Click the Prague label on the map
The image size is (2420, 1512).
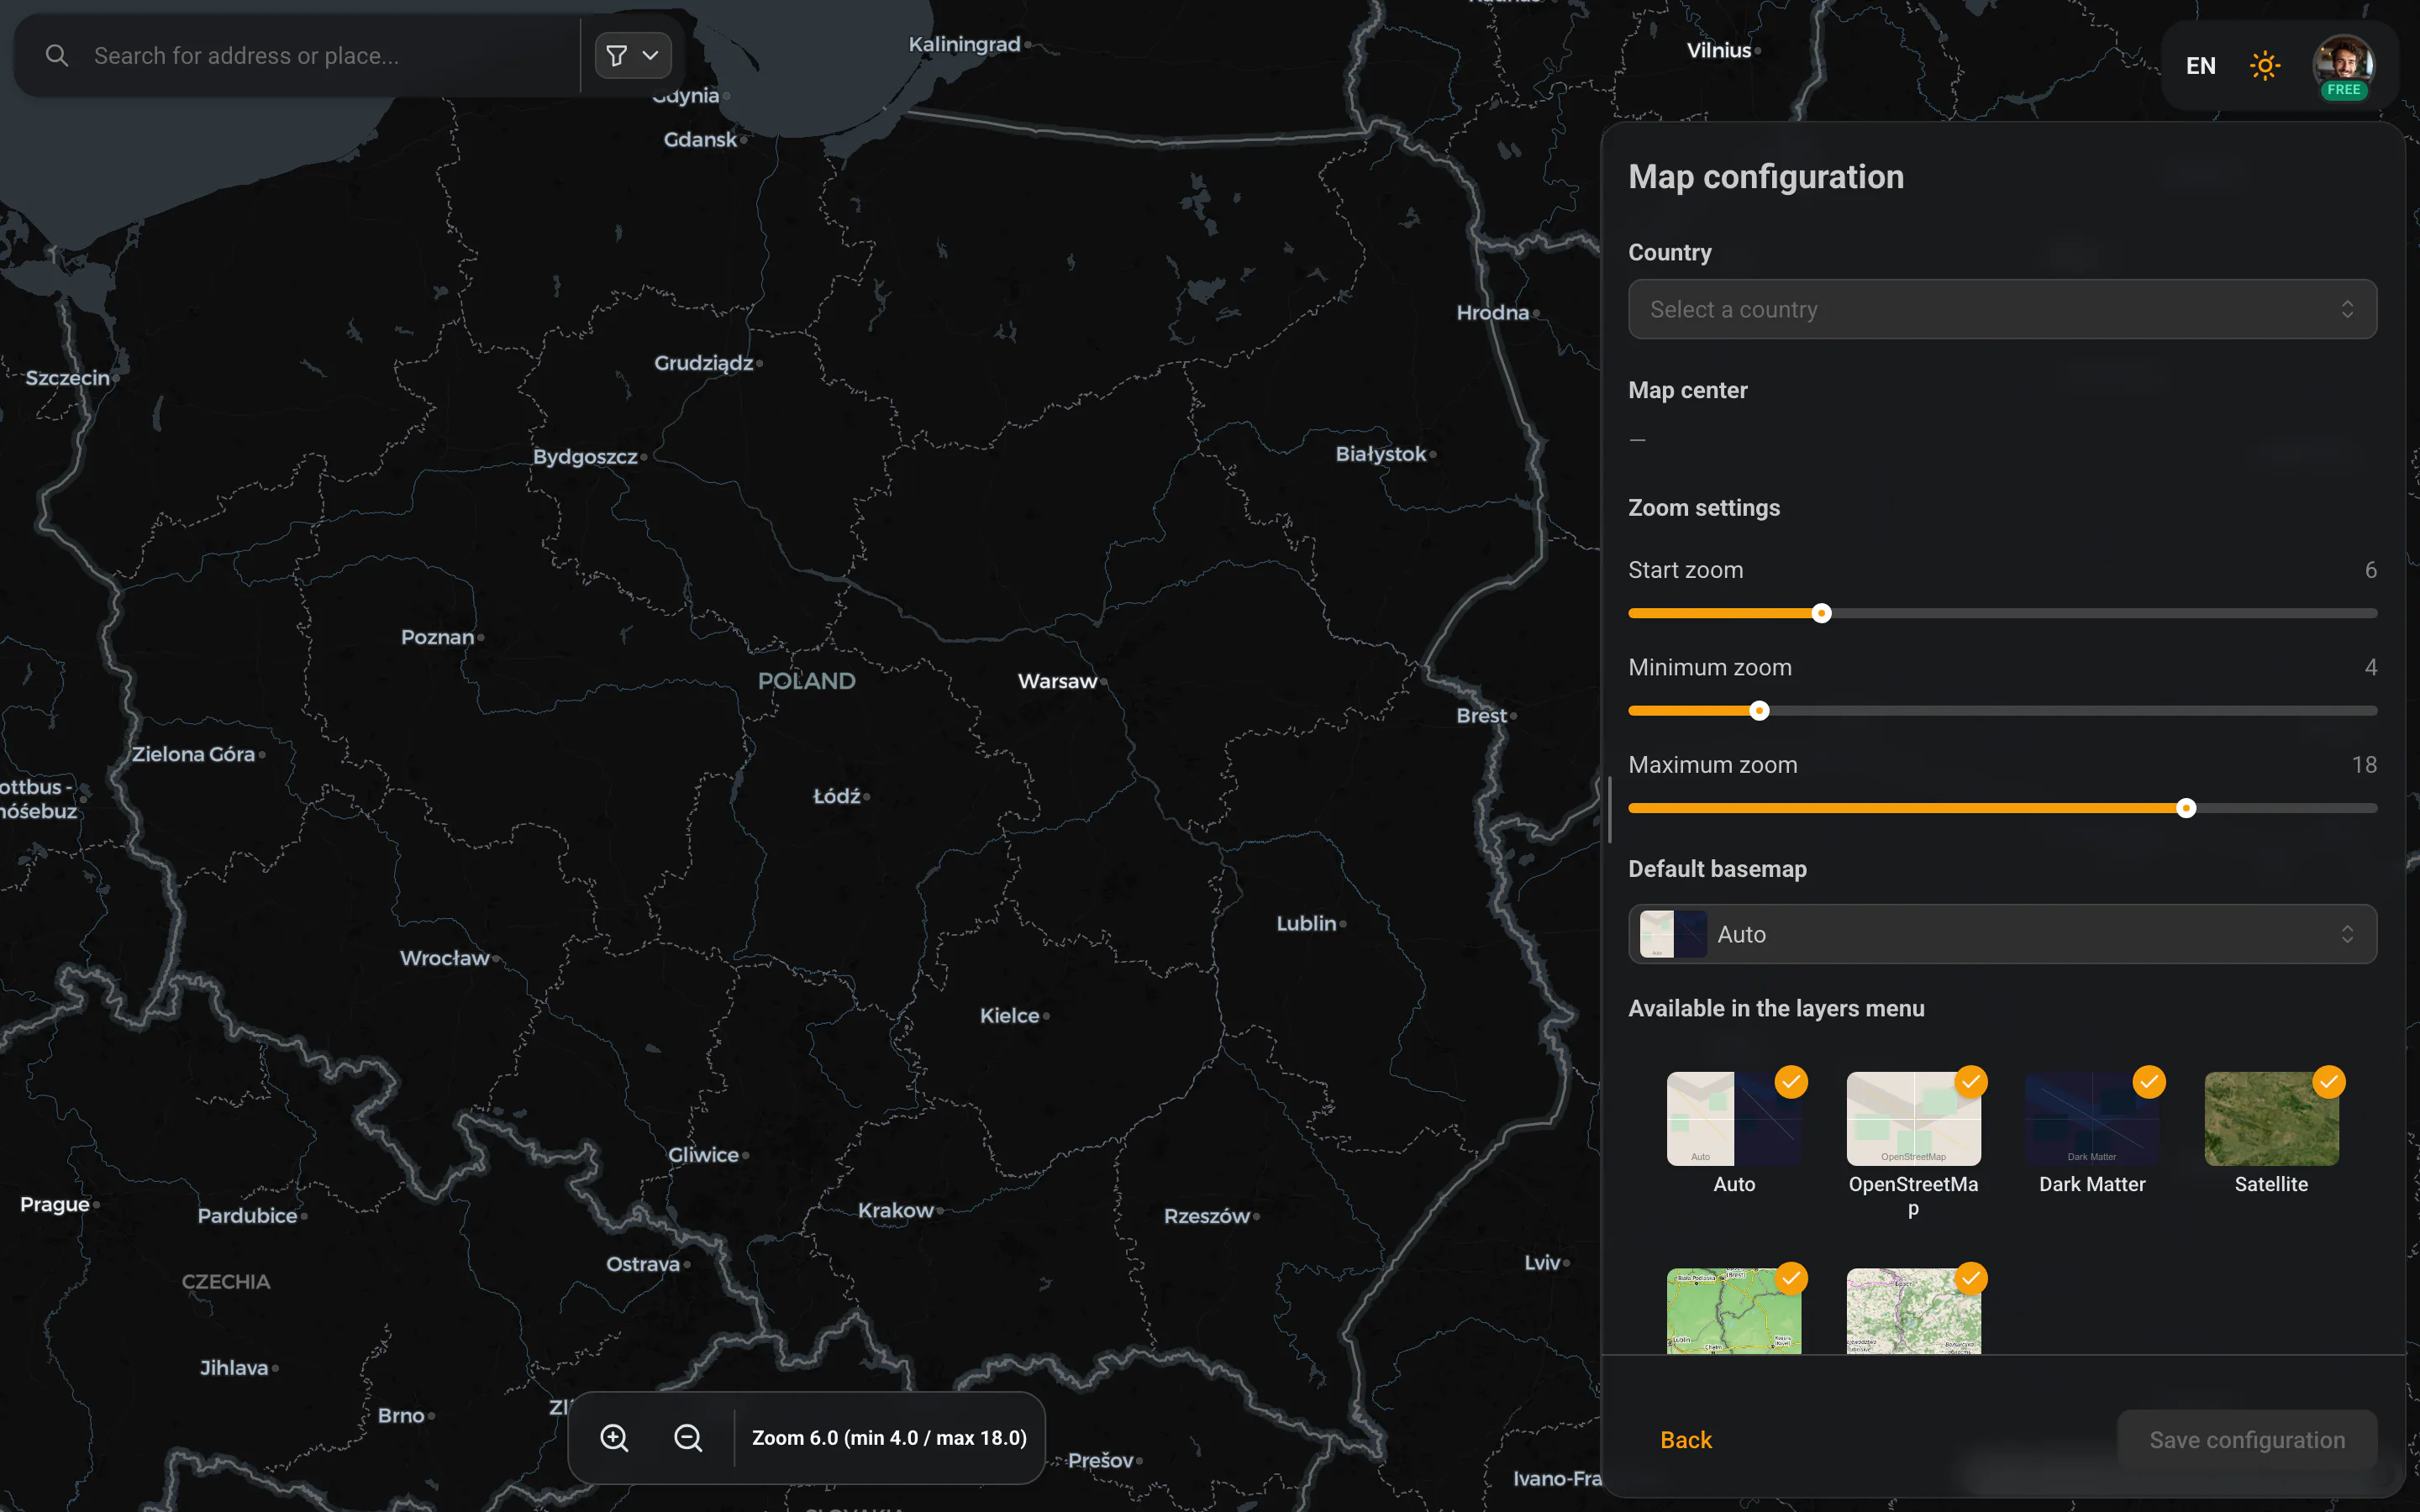[x=55, y=1204]
